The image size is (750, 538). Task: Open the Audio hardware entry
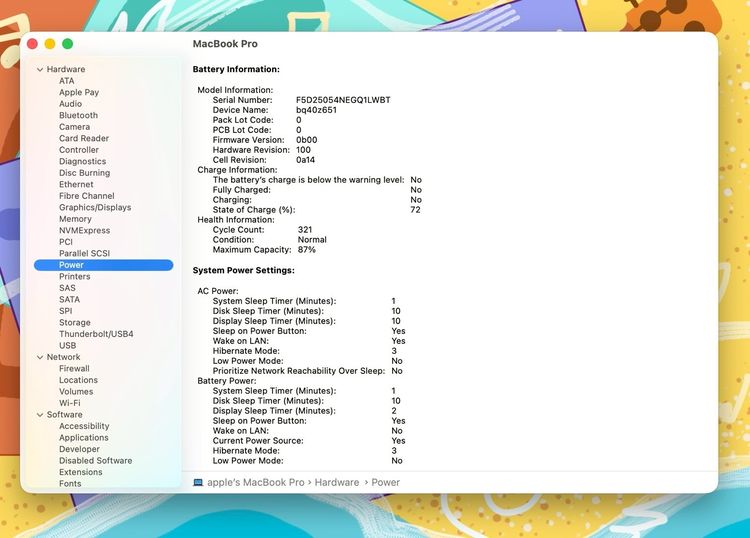[x=70, y=104]
